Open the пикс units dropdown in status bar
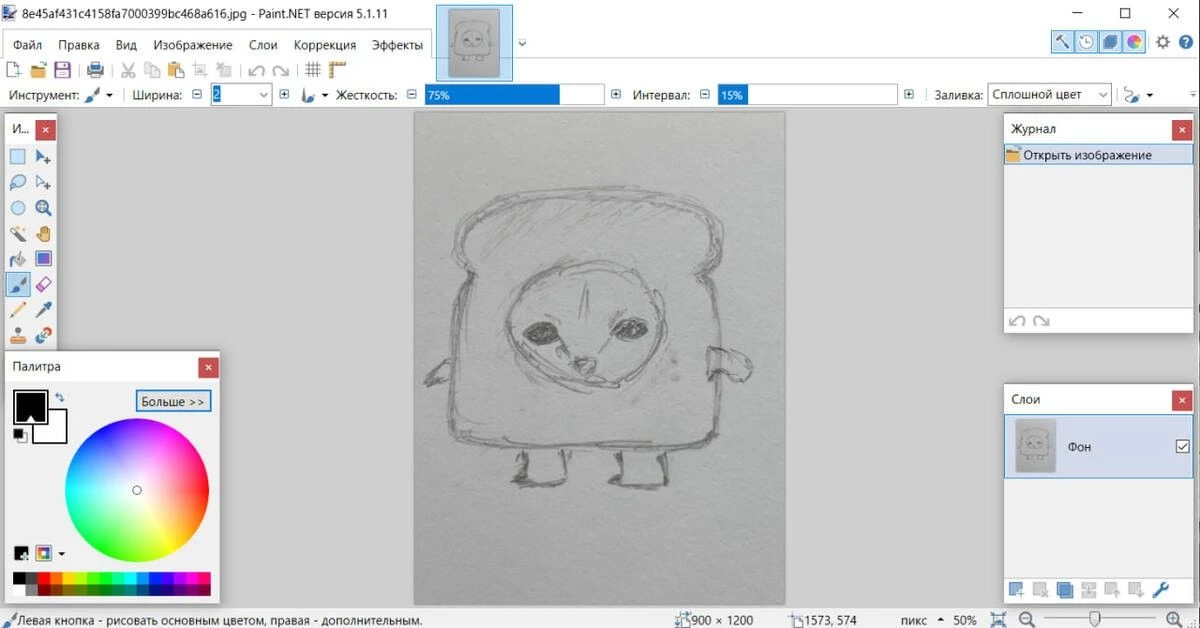This screenshot has width=1200, height=628. pos(921,620)
